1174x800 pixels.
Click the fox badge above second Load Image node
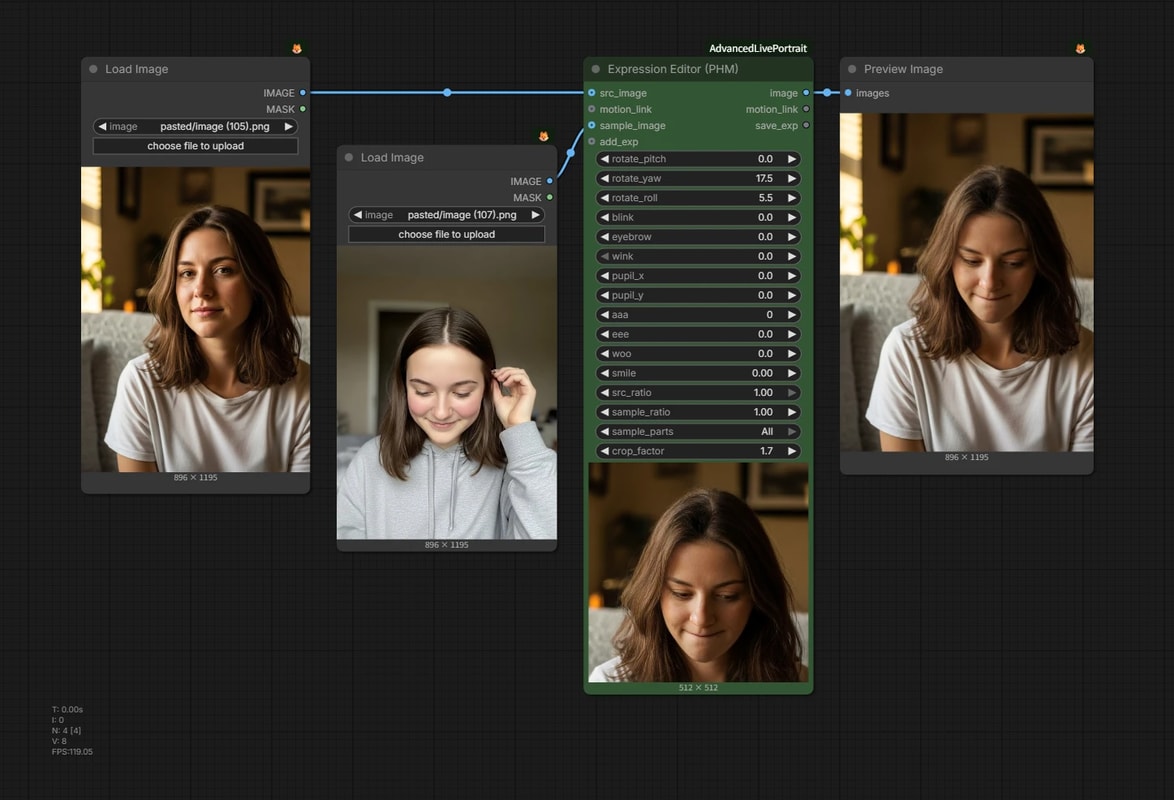pos(544,136)
